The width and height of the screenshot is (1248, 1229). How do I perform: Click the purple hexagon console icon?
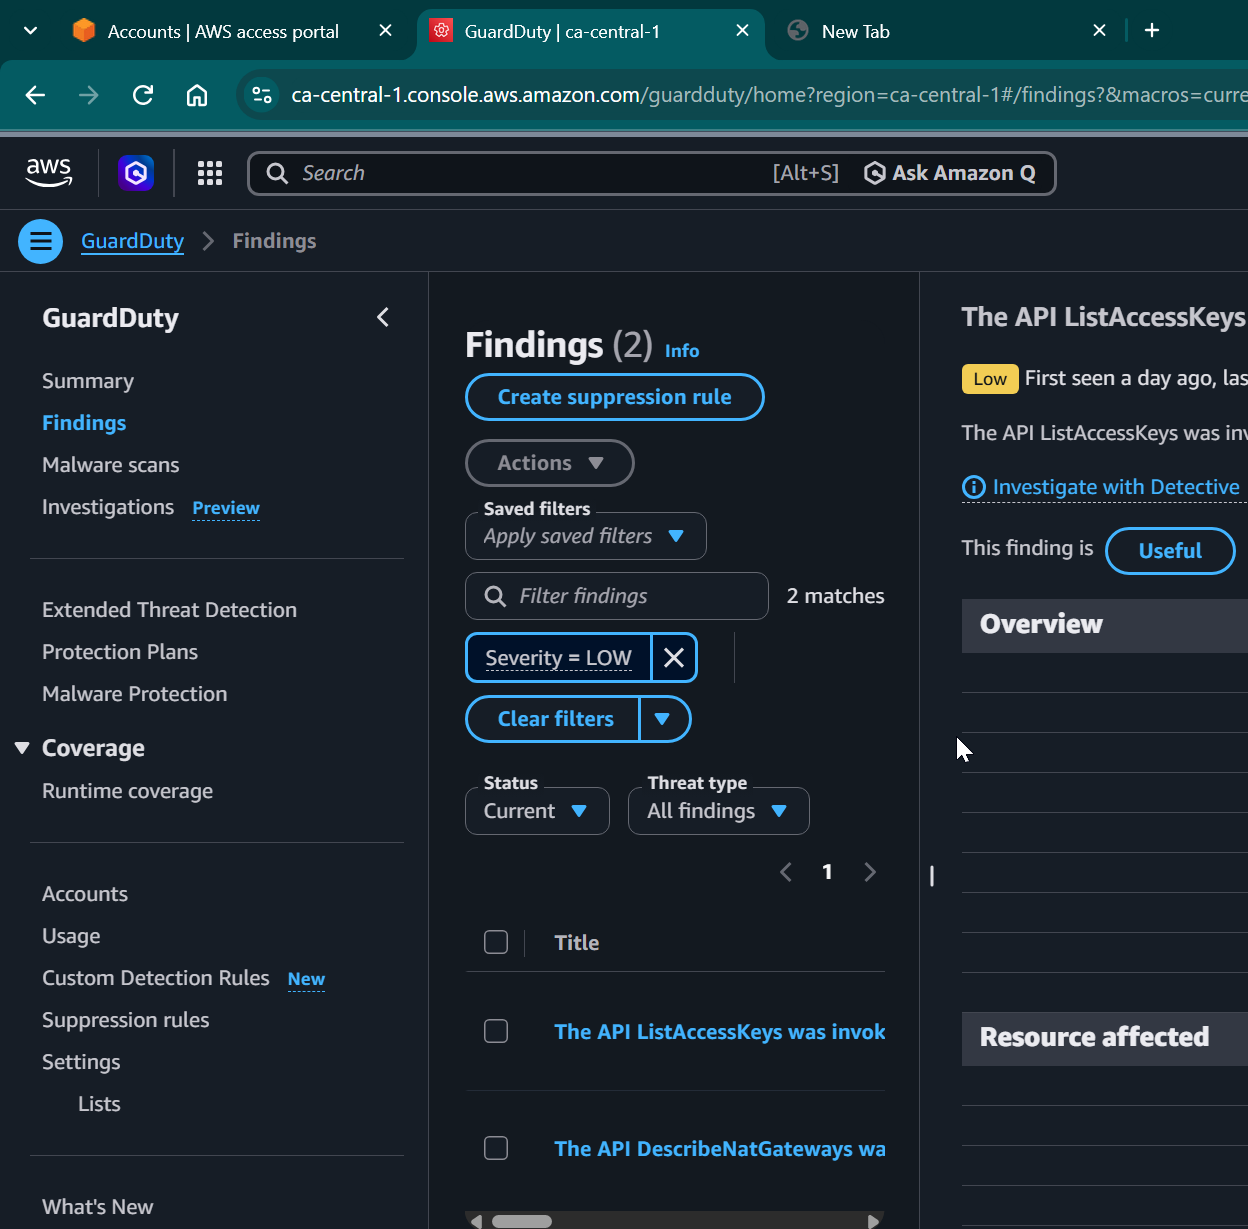point(136,173)
